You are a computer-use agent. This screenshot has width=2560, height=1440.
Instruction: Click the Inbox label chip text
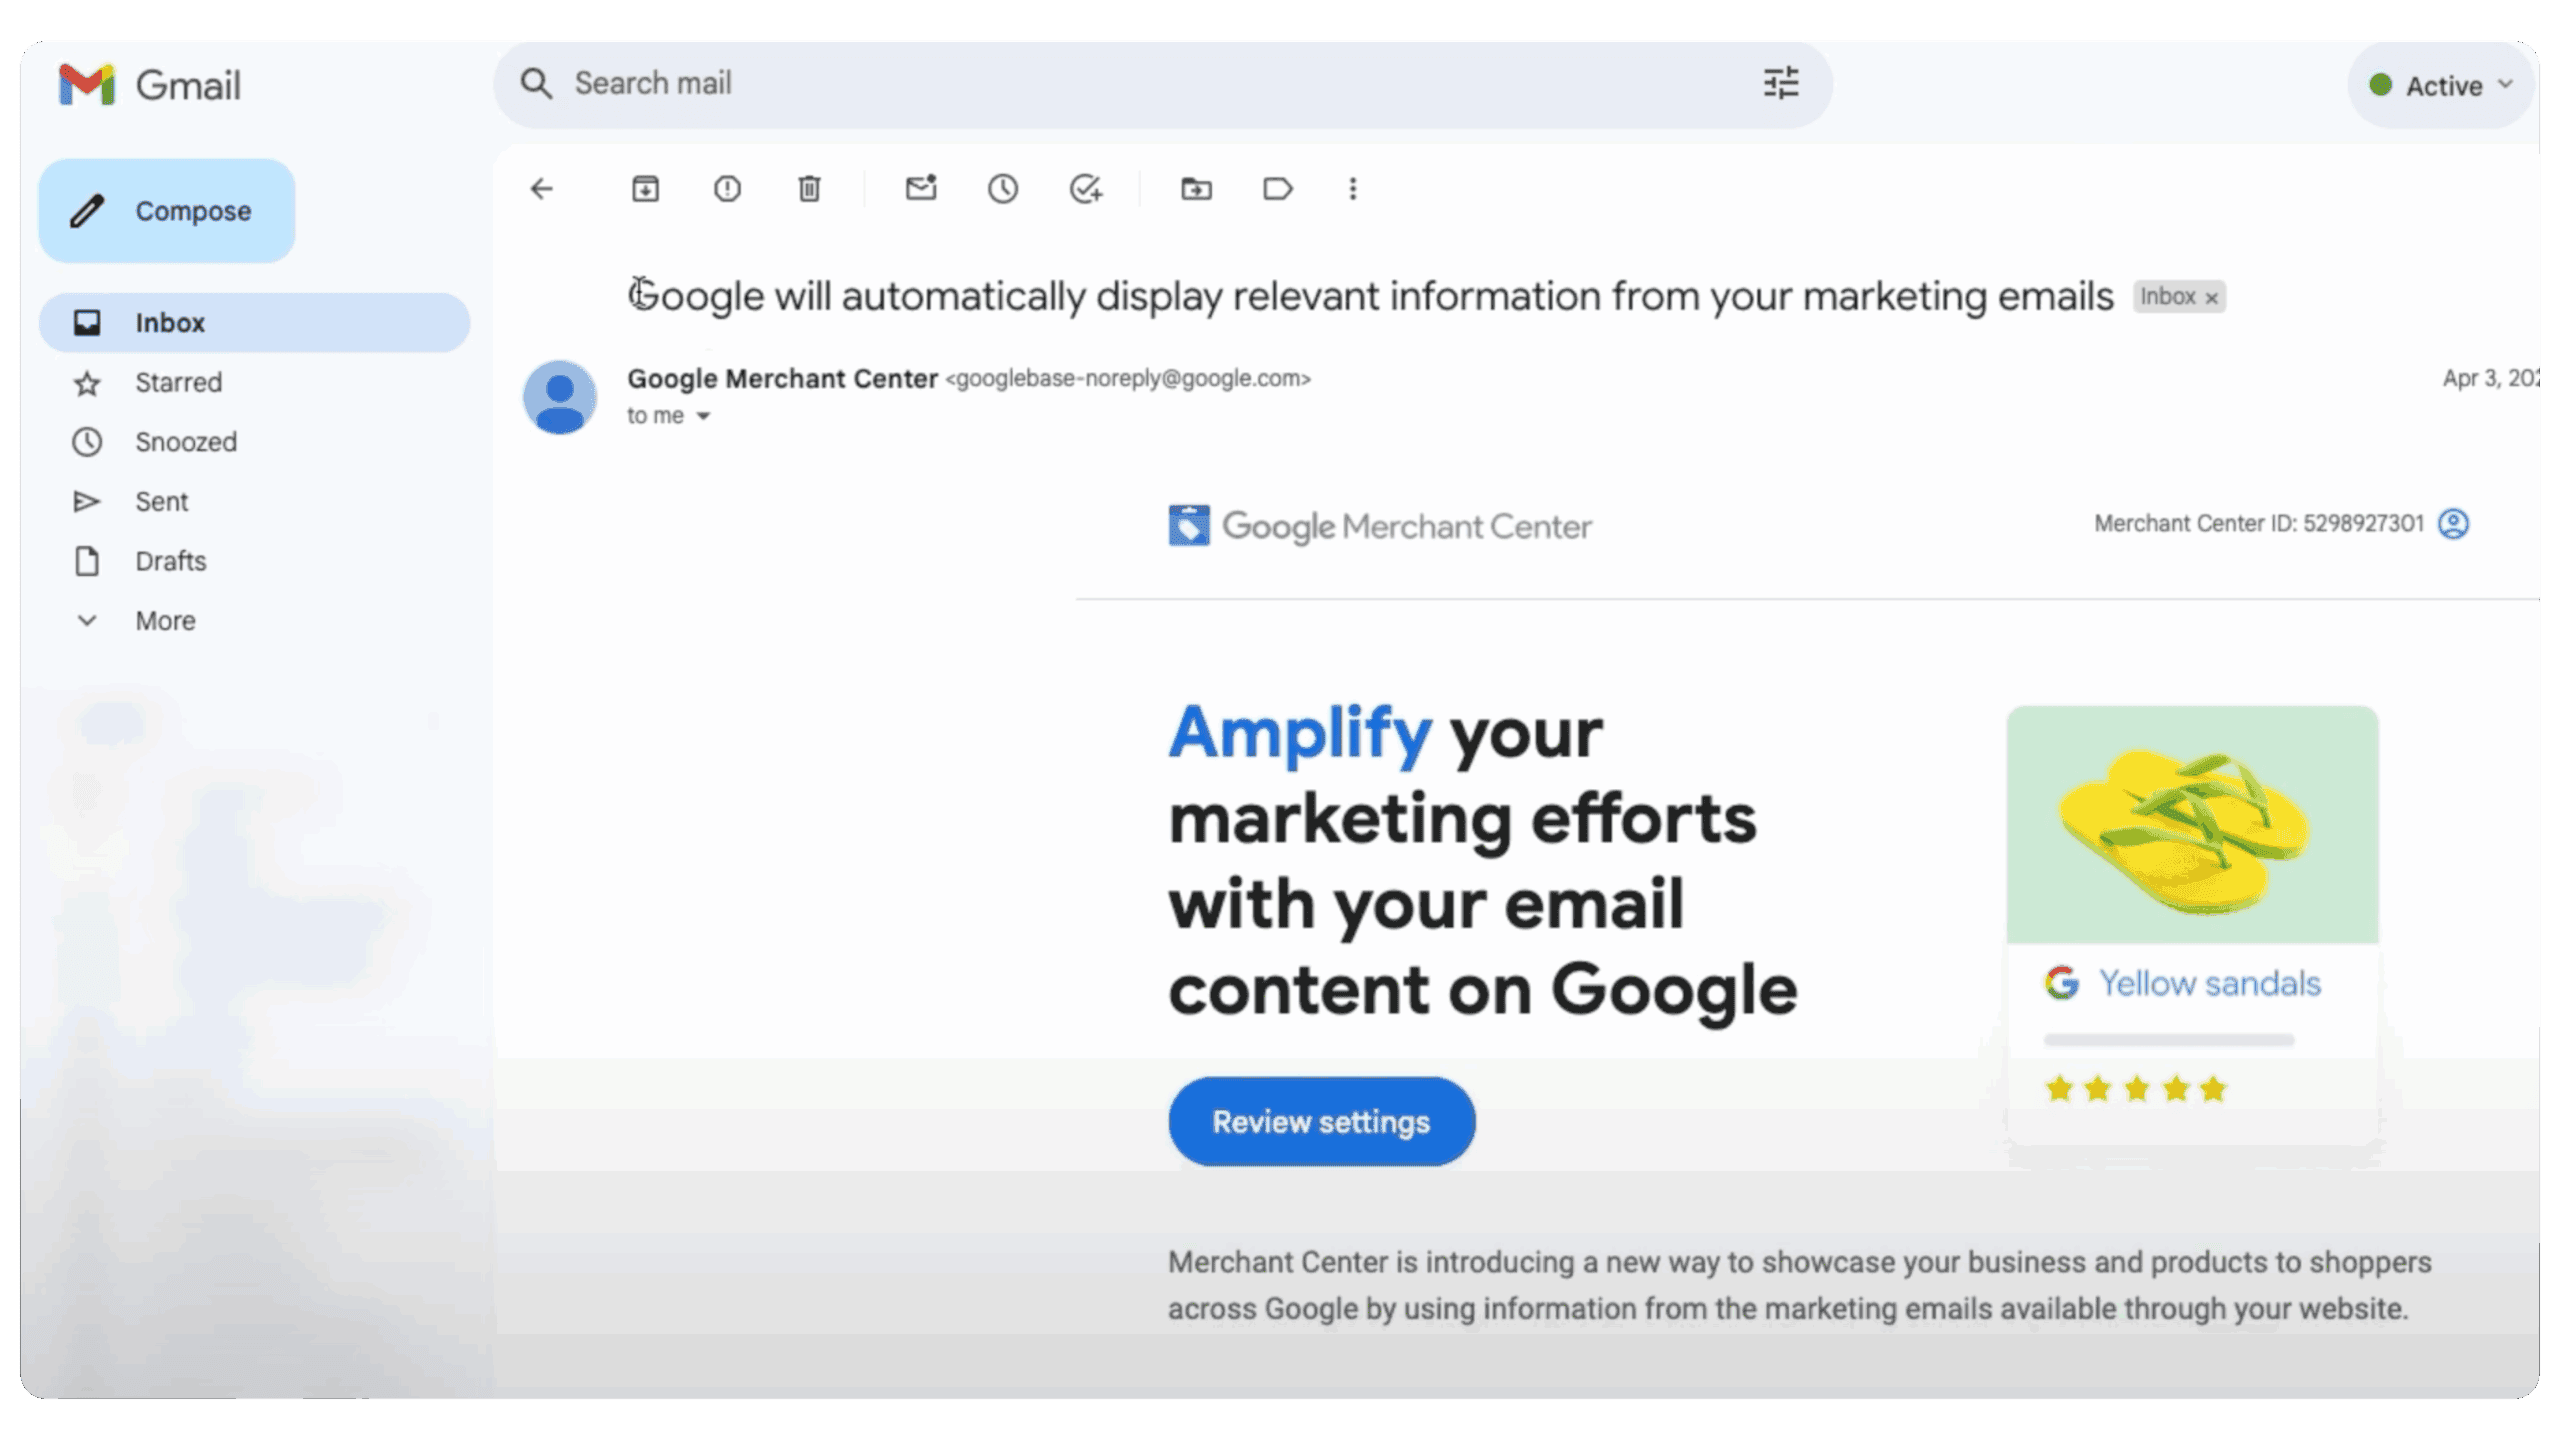[x=2167, y=297]
